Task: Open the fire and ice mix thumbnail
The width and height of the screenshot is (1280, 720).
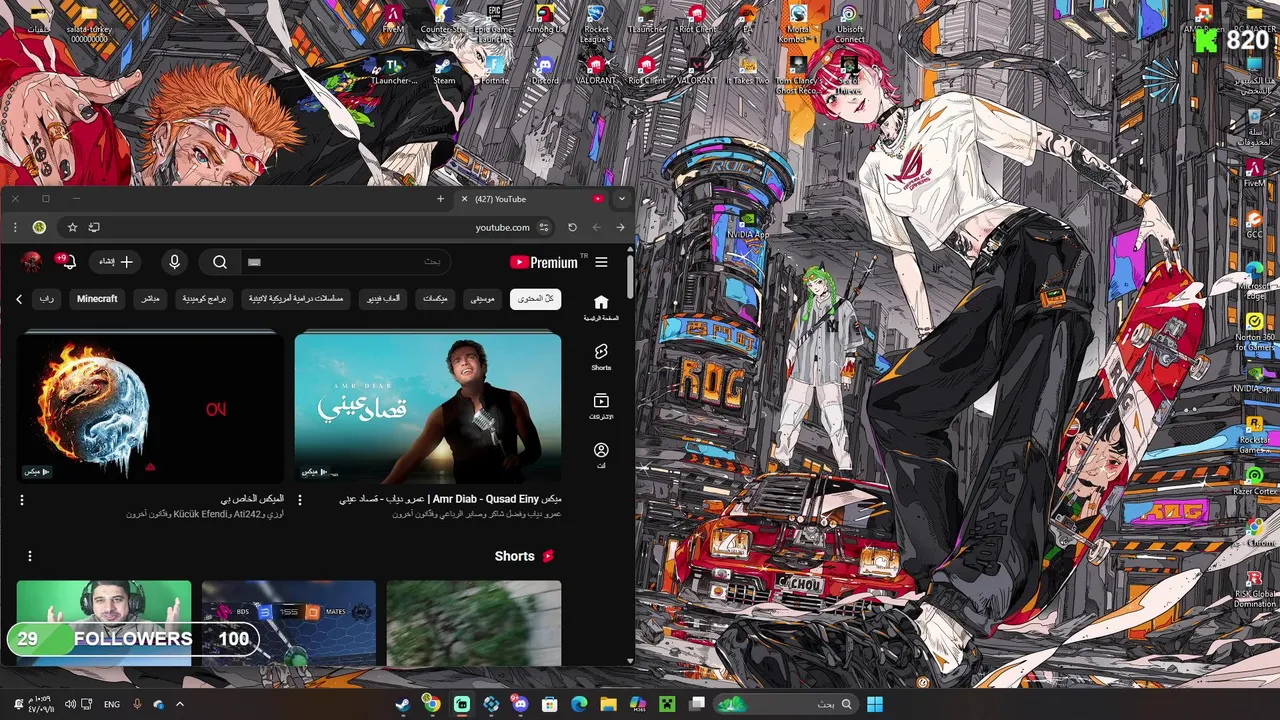Action: point(150,409)
